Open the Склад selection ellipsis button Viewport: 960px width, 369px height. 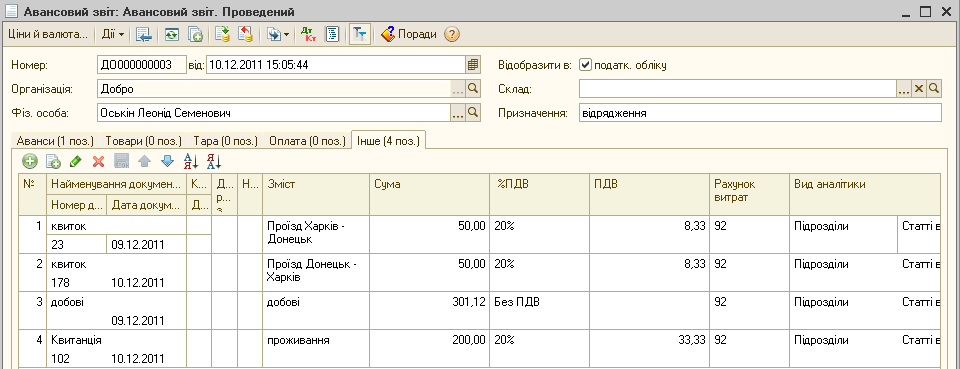point(904,89)
